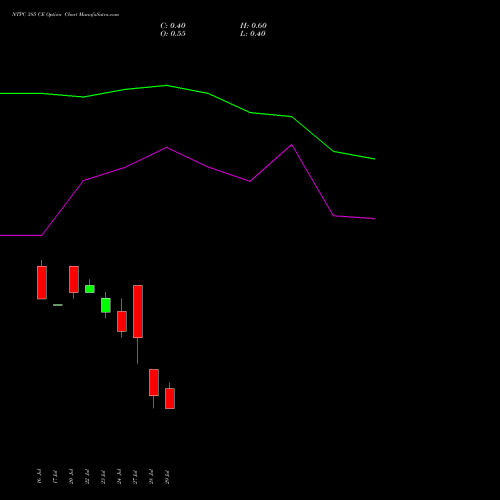
Task: Click the last red candle at 29 Jul
Action: [170, 398]
